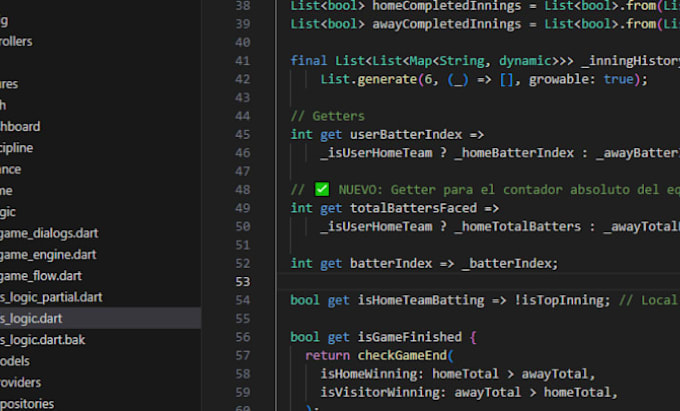Click the checkGameEnd function call
The image size is (680, 411).
click(402, 356)
